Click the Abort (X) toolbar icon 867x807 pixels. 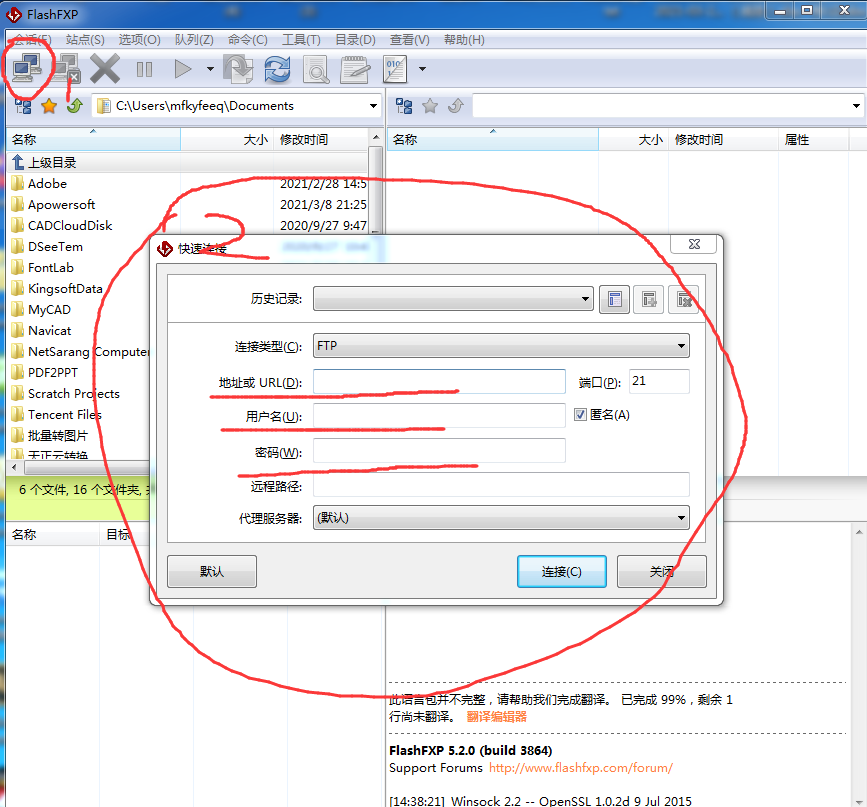coord(105,69)
